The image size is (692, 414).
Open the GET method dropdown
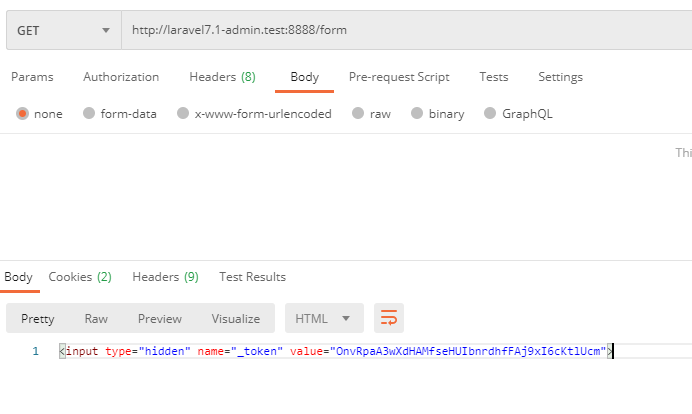(64, 30)
